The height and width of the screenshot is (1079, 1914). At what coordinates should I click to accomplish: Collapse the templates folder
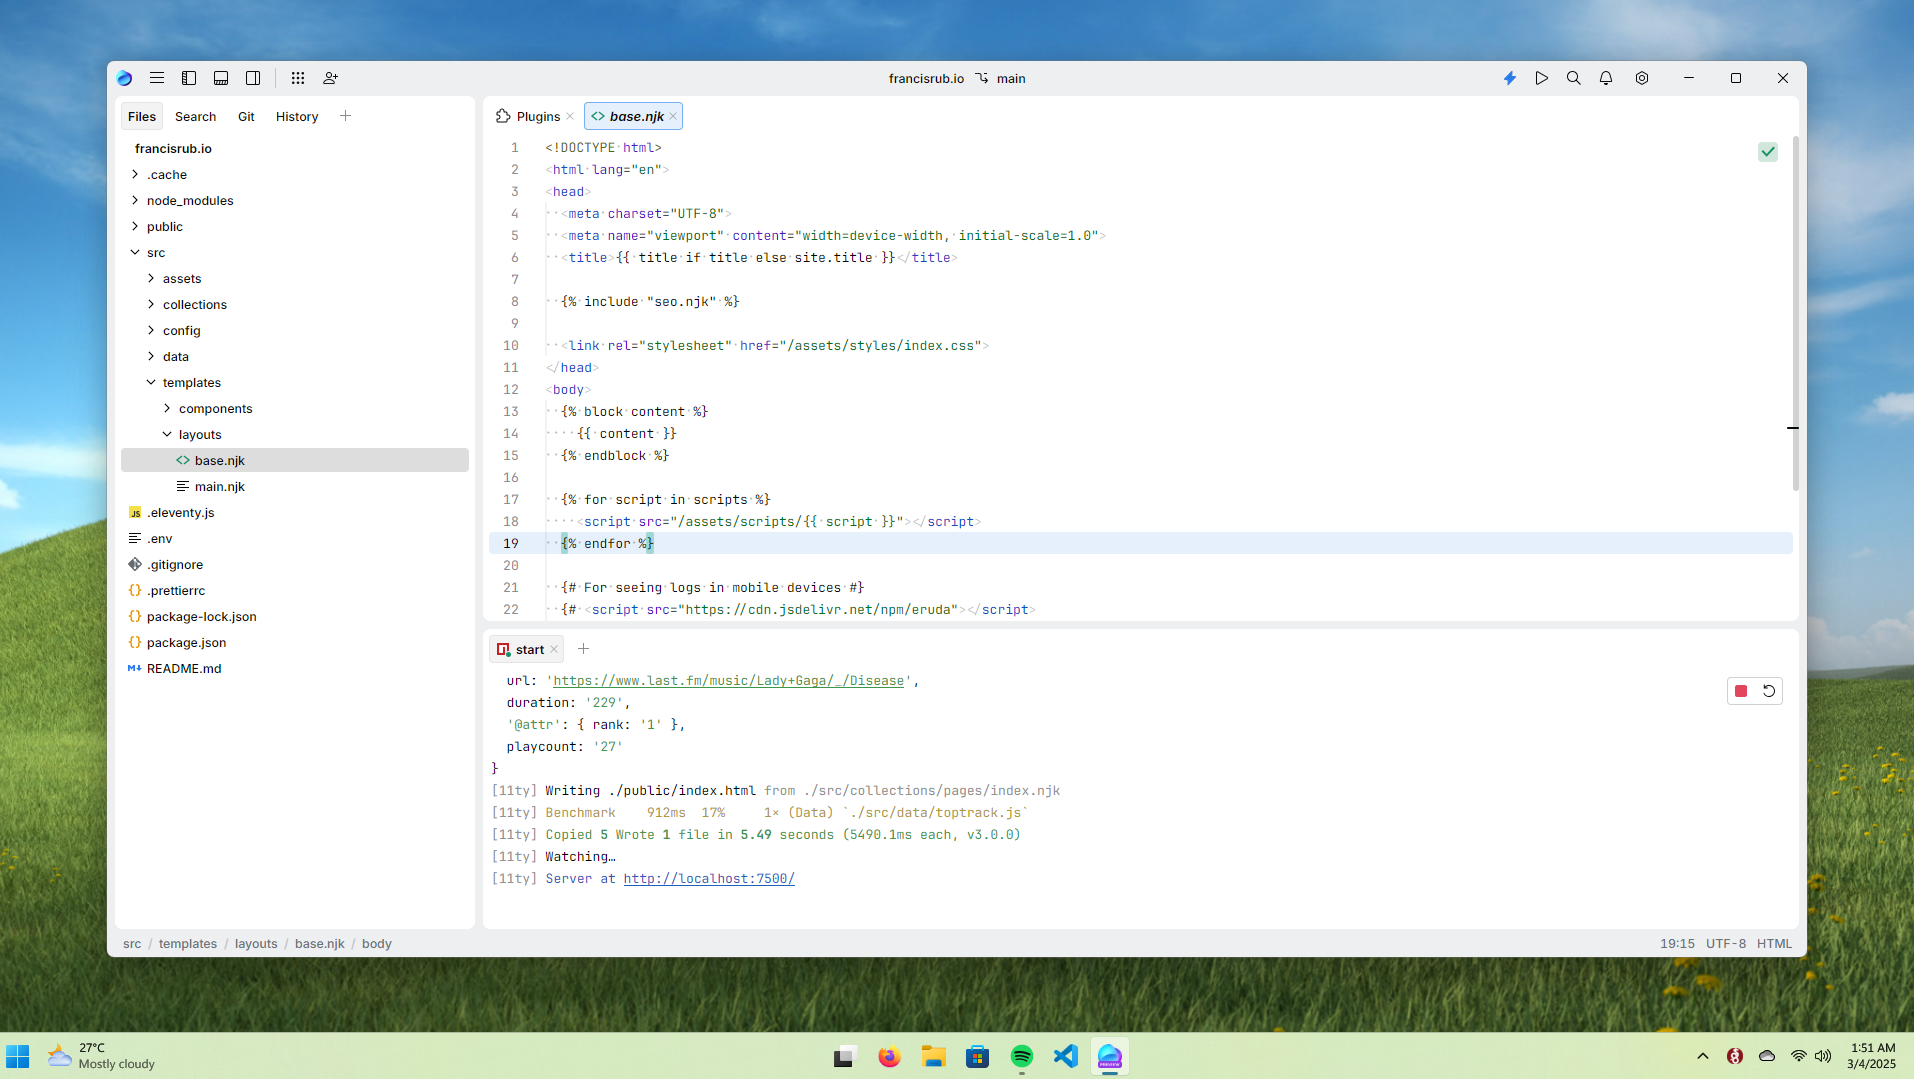point(151,382)
